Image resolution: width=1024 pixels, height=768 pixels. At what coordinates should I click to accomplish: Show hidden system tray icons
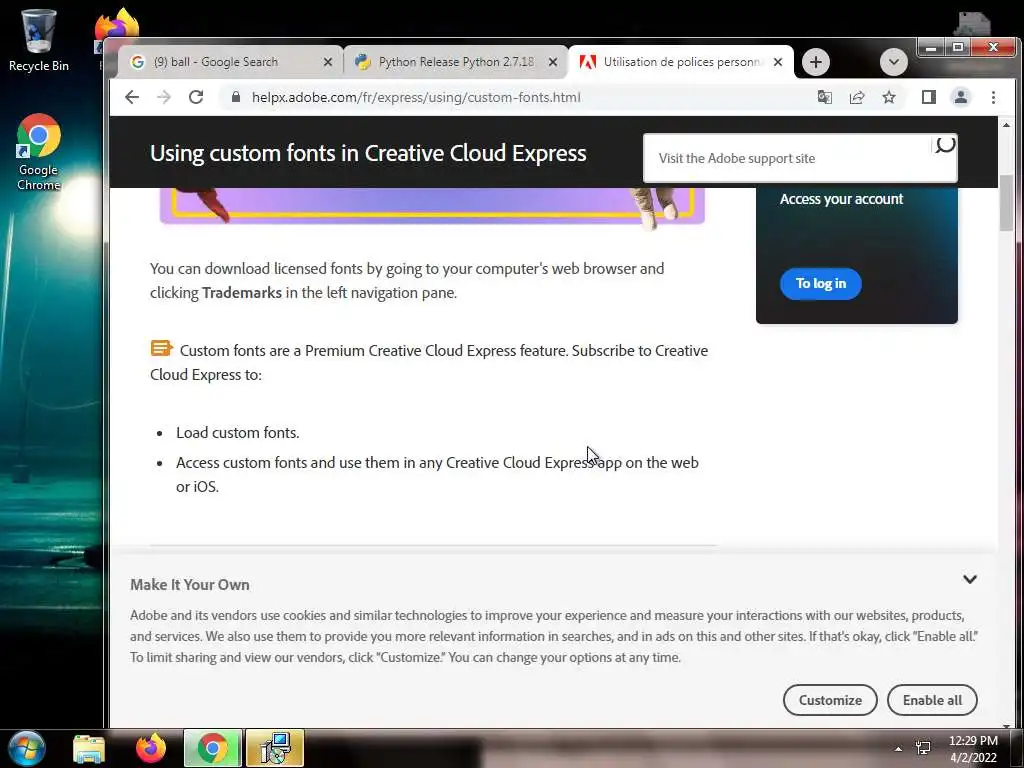tap(899, 749)
